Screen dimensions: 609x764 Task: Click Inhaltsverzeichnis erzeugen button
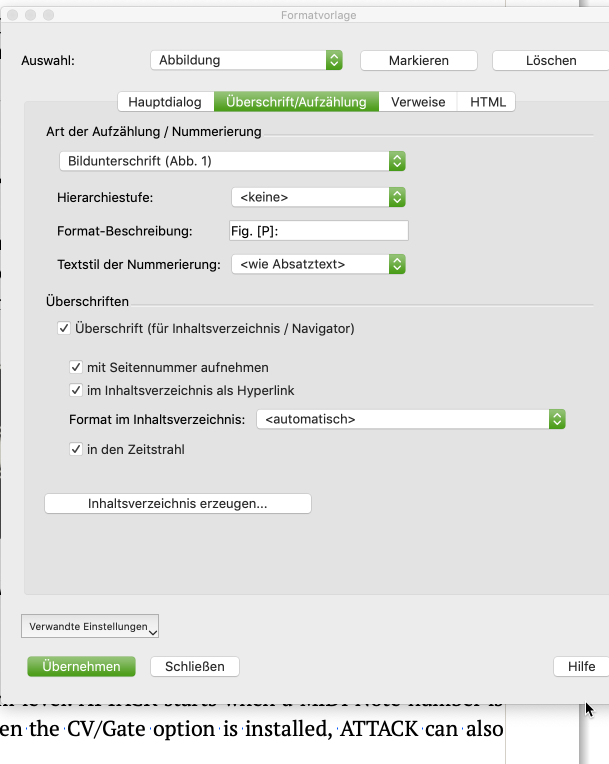point(178,503)
